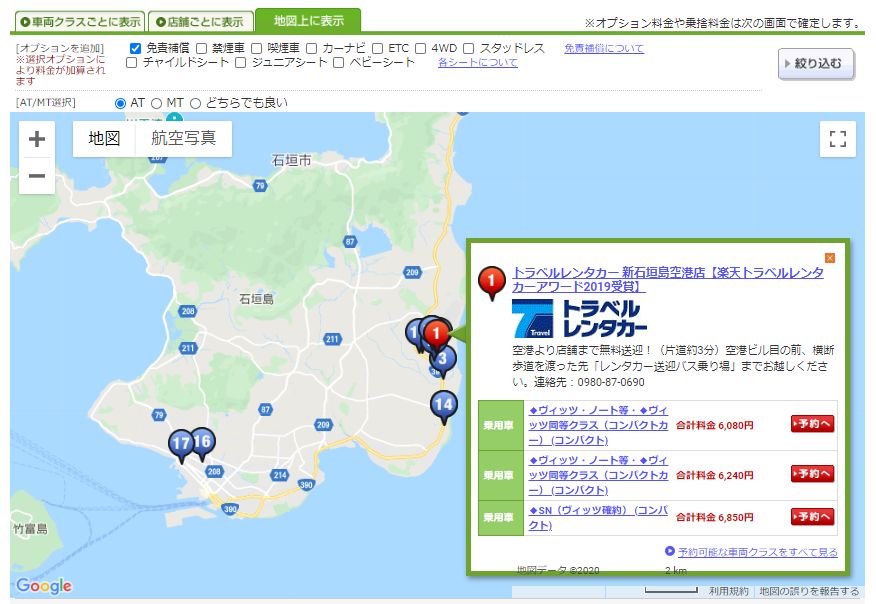Click the 合計料金 6,850円 price text
The width and height of the screenshot is (876, 604).
(715, 517)
